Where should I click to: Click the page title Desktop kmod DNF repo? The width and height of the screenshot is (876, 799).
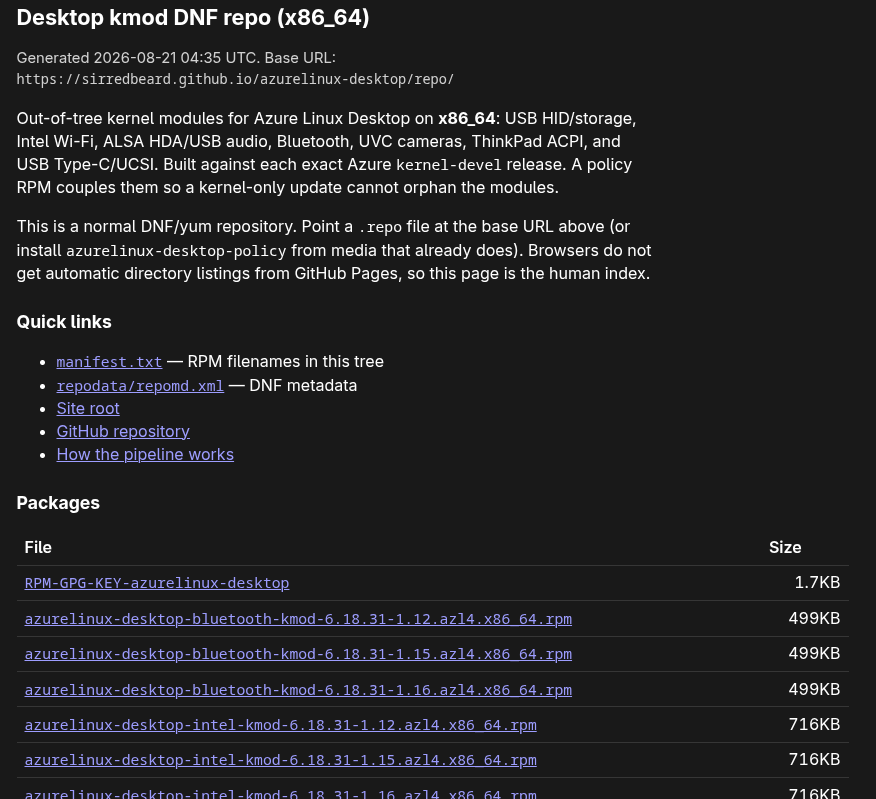click(193, 18)
